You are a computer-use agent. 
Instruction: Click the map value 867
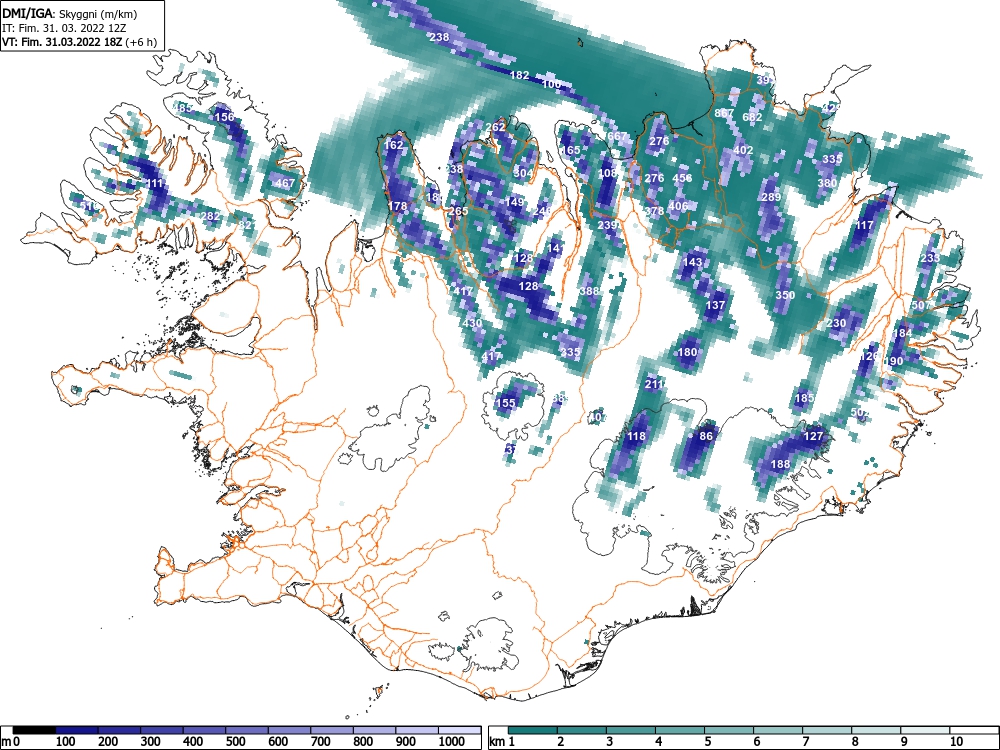[724, 113]
